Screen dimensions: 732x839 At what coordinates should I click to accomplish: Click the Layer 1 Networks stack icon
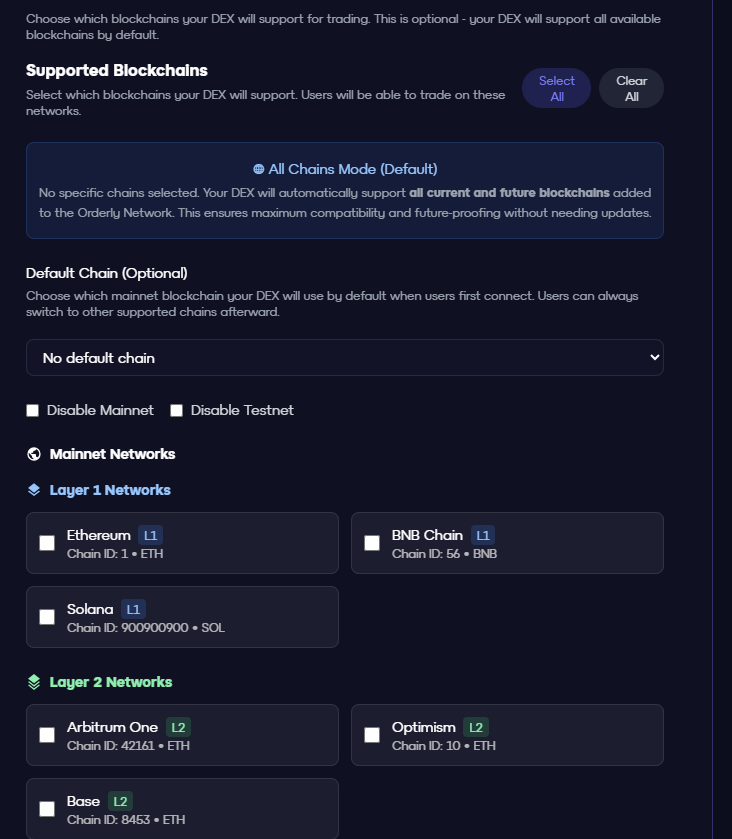[x=34, y=490]
